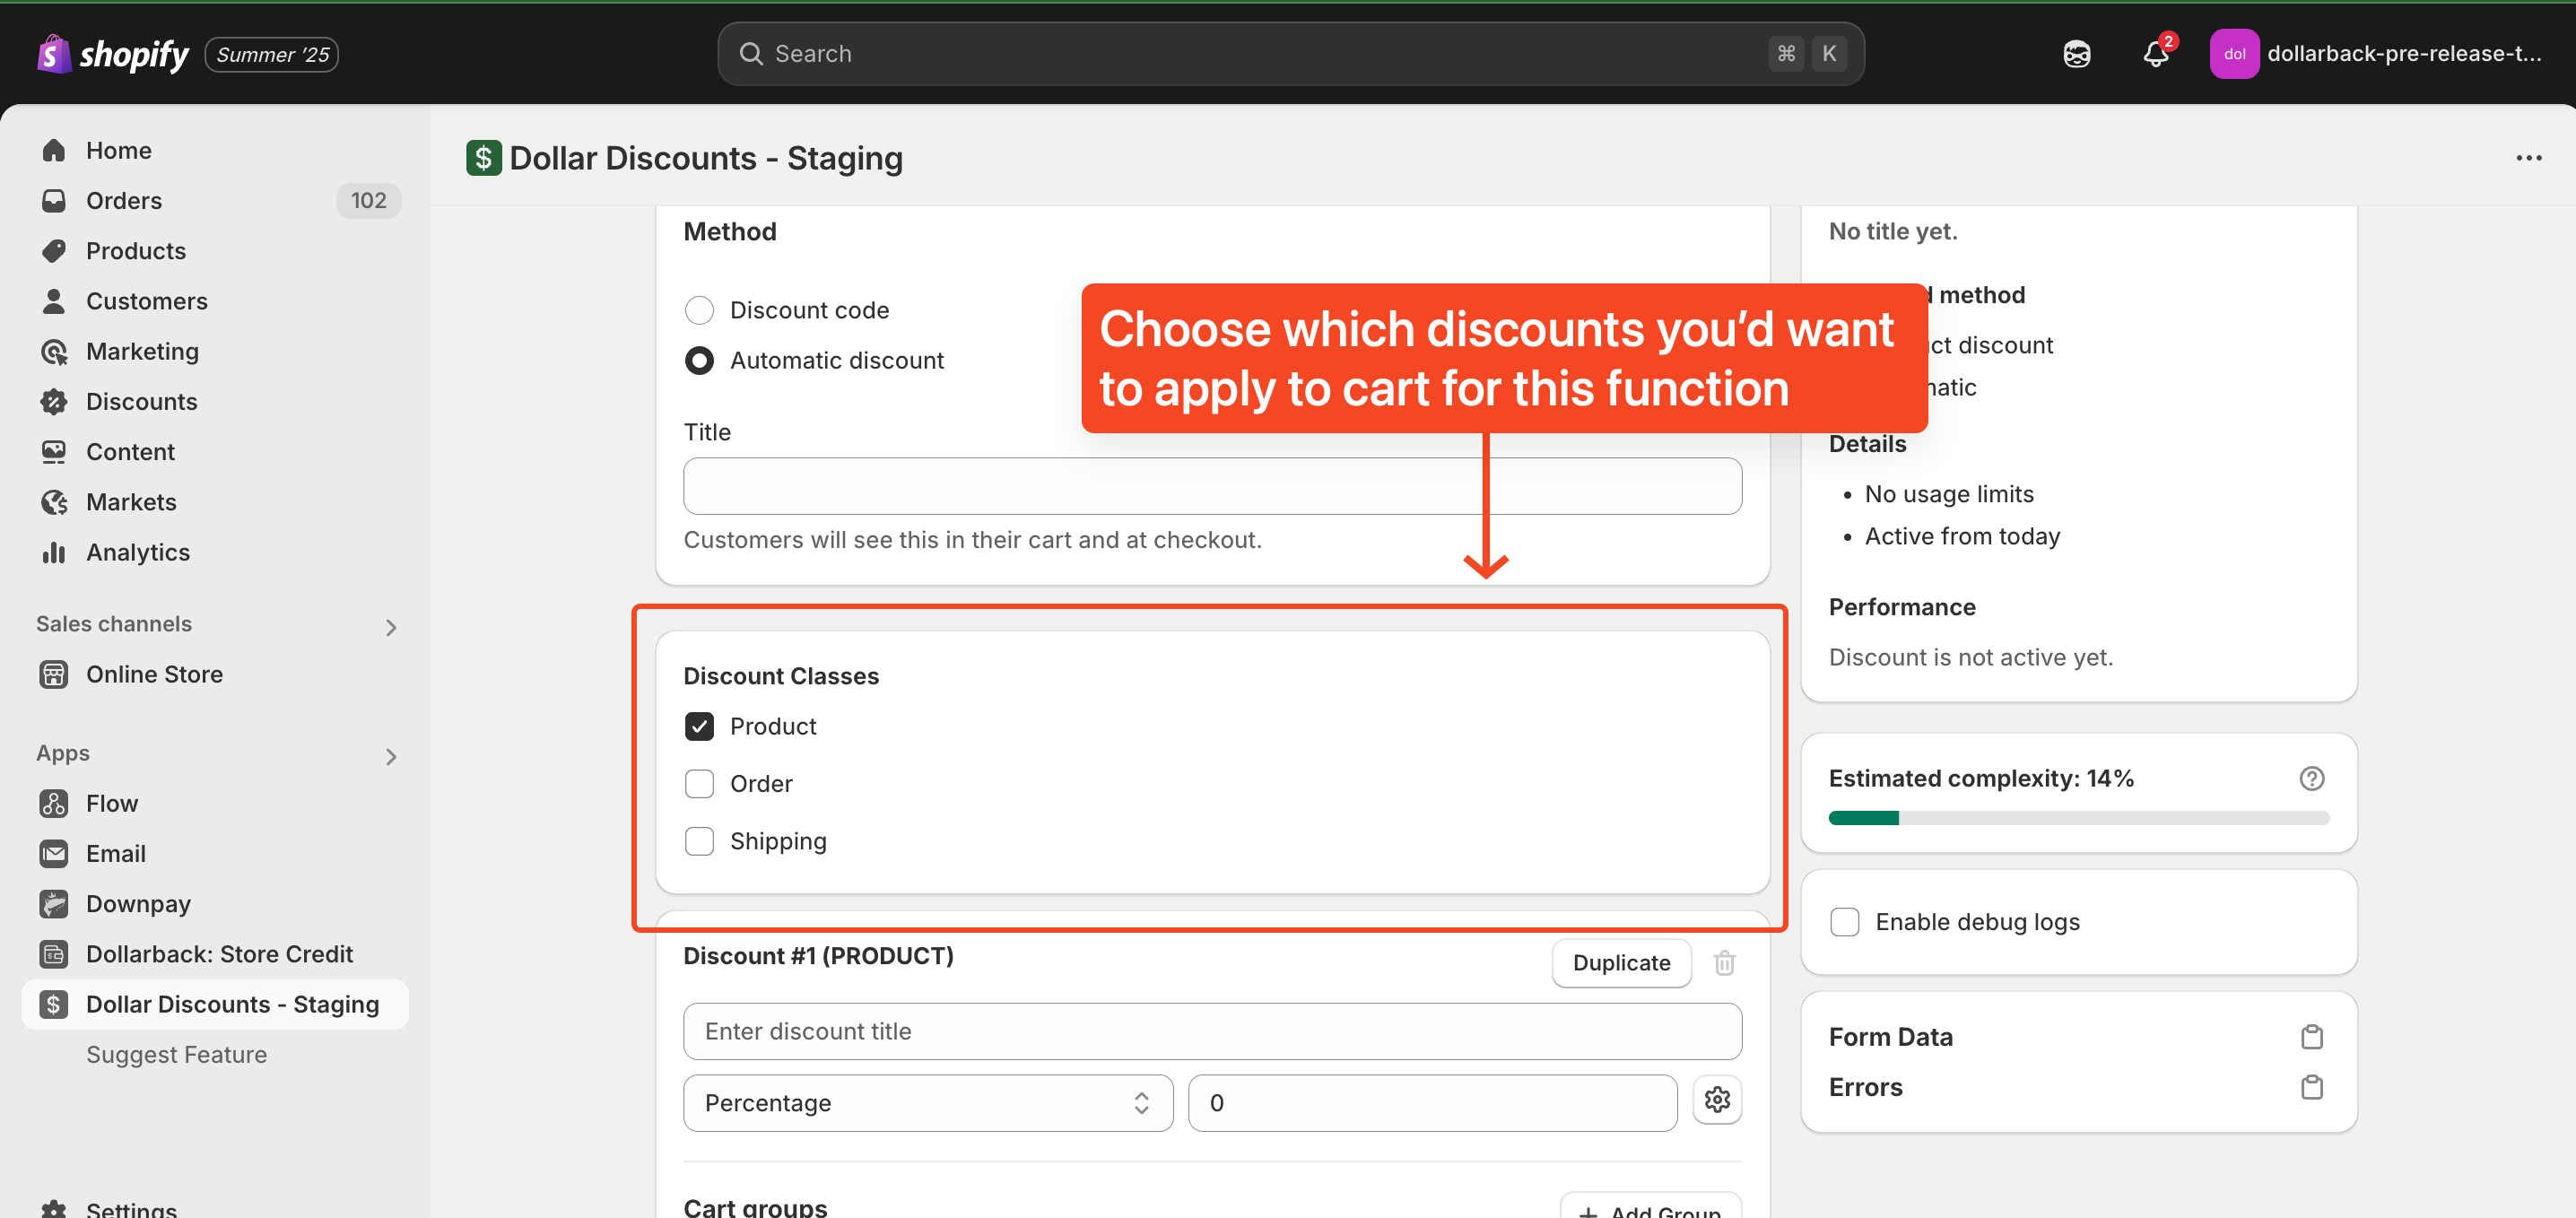Click the Sidekick assistant icon in top bar
Image resolution: width=2576 pixels, height=1218 pixels.
(2076, 54)
